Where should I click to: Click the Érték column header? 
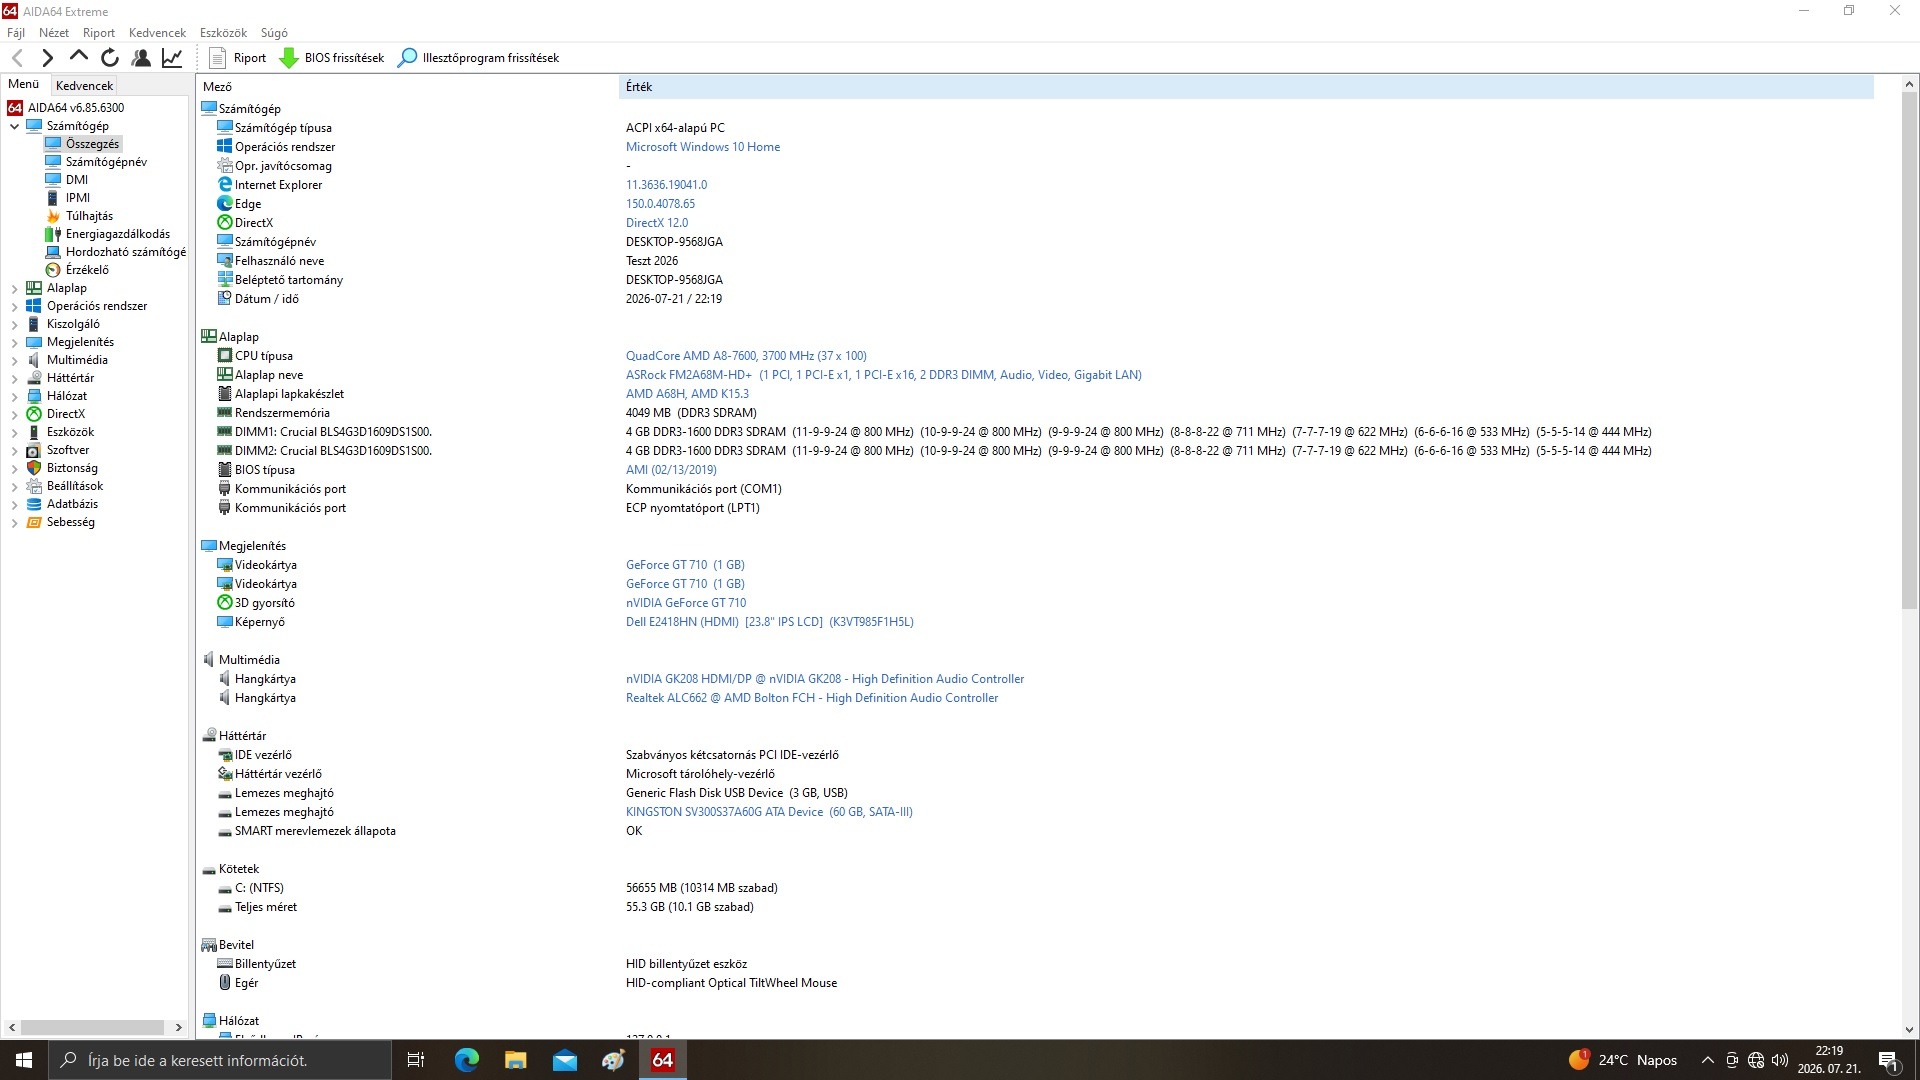coord(1246,87)
